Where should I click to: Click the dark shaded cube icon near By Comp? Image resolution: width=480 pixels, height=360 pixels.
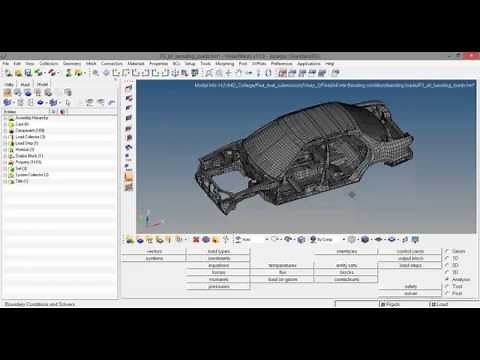[x=365, y=239]
